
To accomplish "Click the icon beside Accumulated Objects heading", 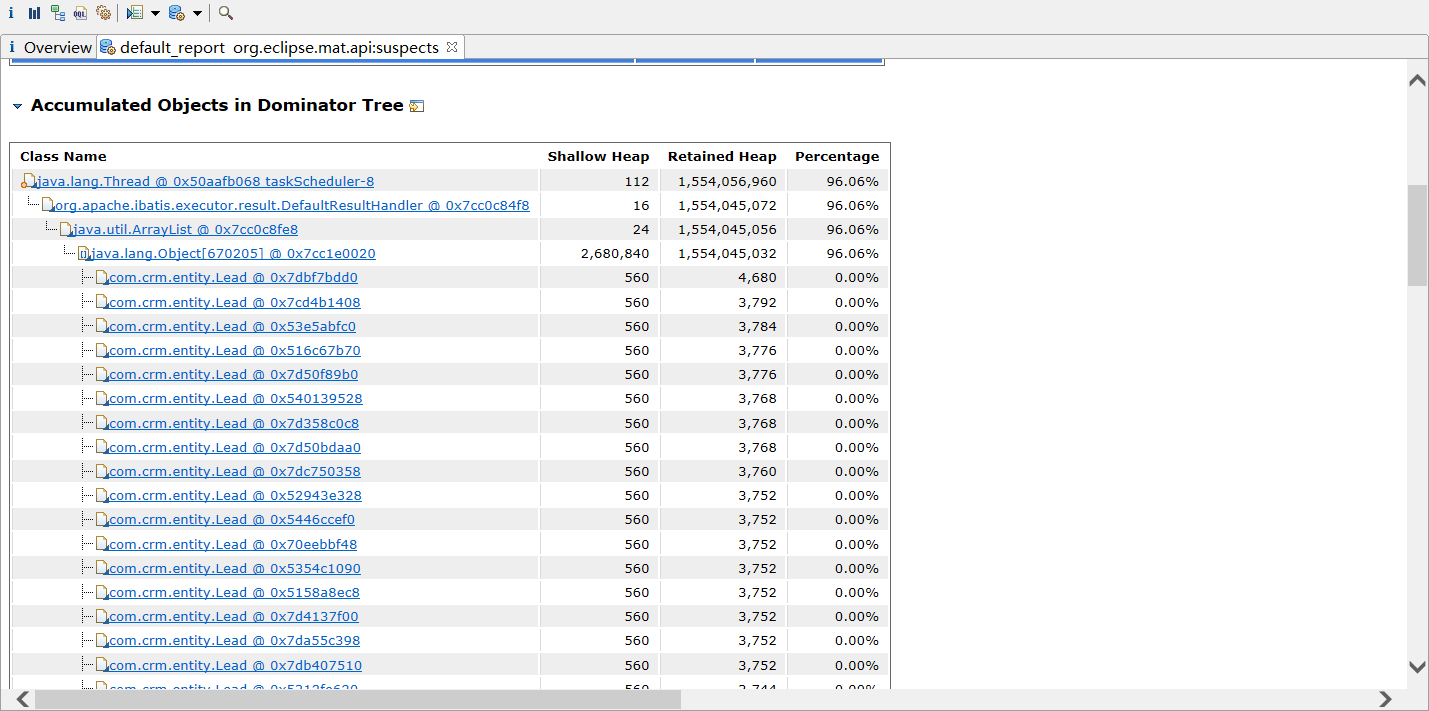I will [417, 106].
